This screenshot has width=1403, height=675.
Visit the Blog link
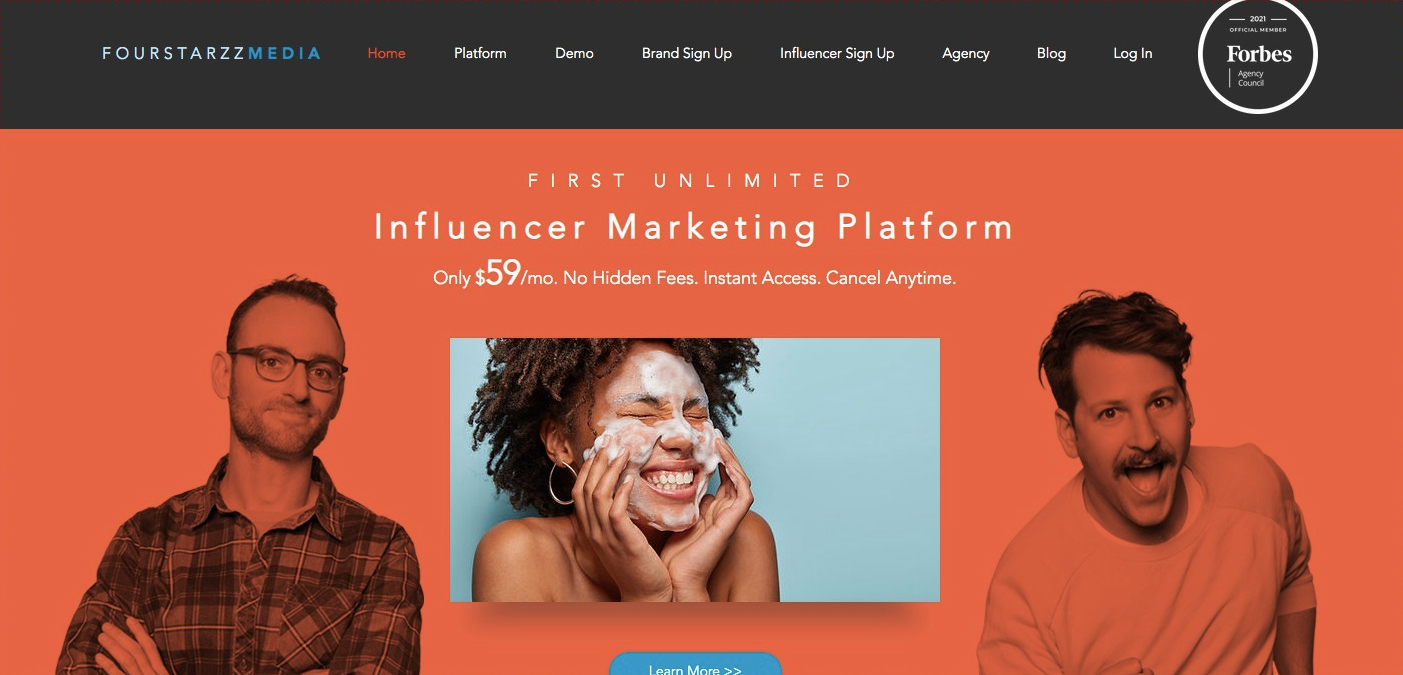coord(1051,53)
